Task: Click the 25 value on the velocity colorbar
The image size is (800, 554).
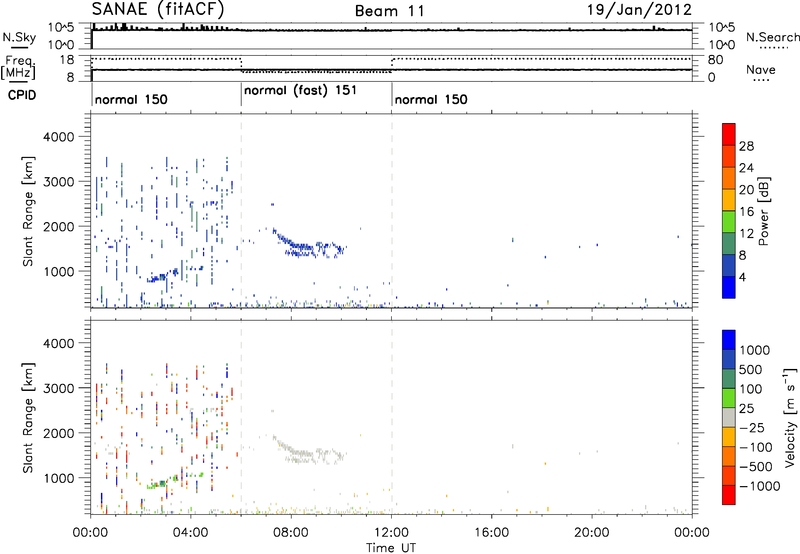Action: click(747, 409)
